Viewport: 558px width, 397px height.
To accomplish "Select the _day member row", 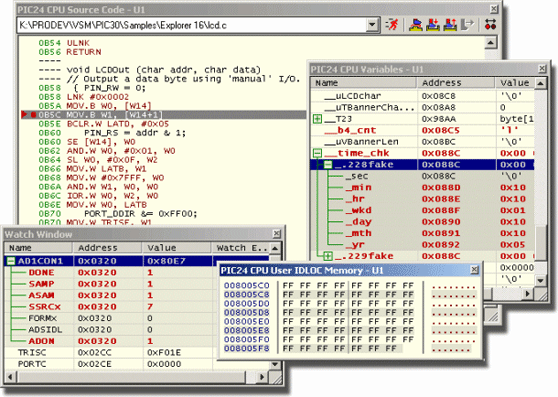I will [422, 222].
